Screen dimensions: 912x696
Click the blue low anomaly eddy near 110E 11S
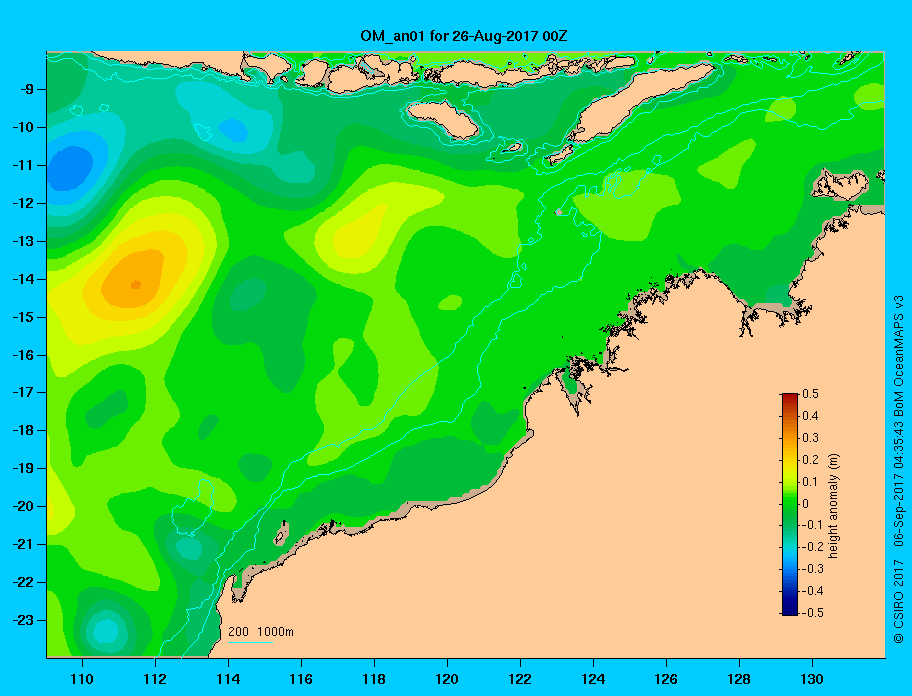pos(70,168)
